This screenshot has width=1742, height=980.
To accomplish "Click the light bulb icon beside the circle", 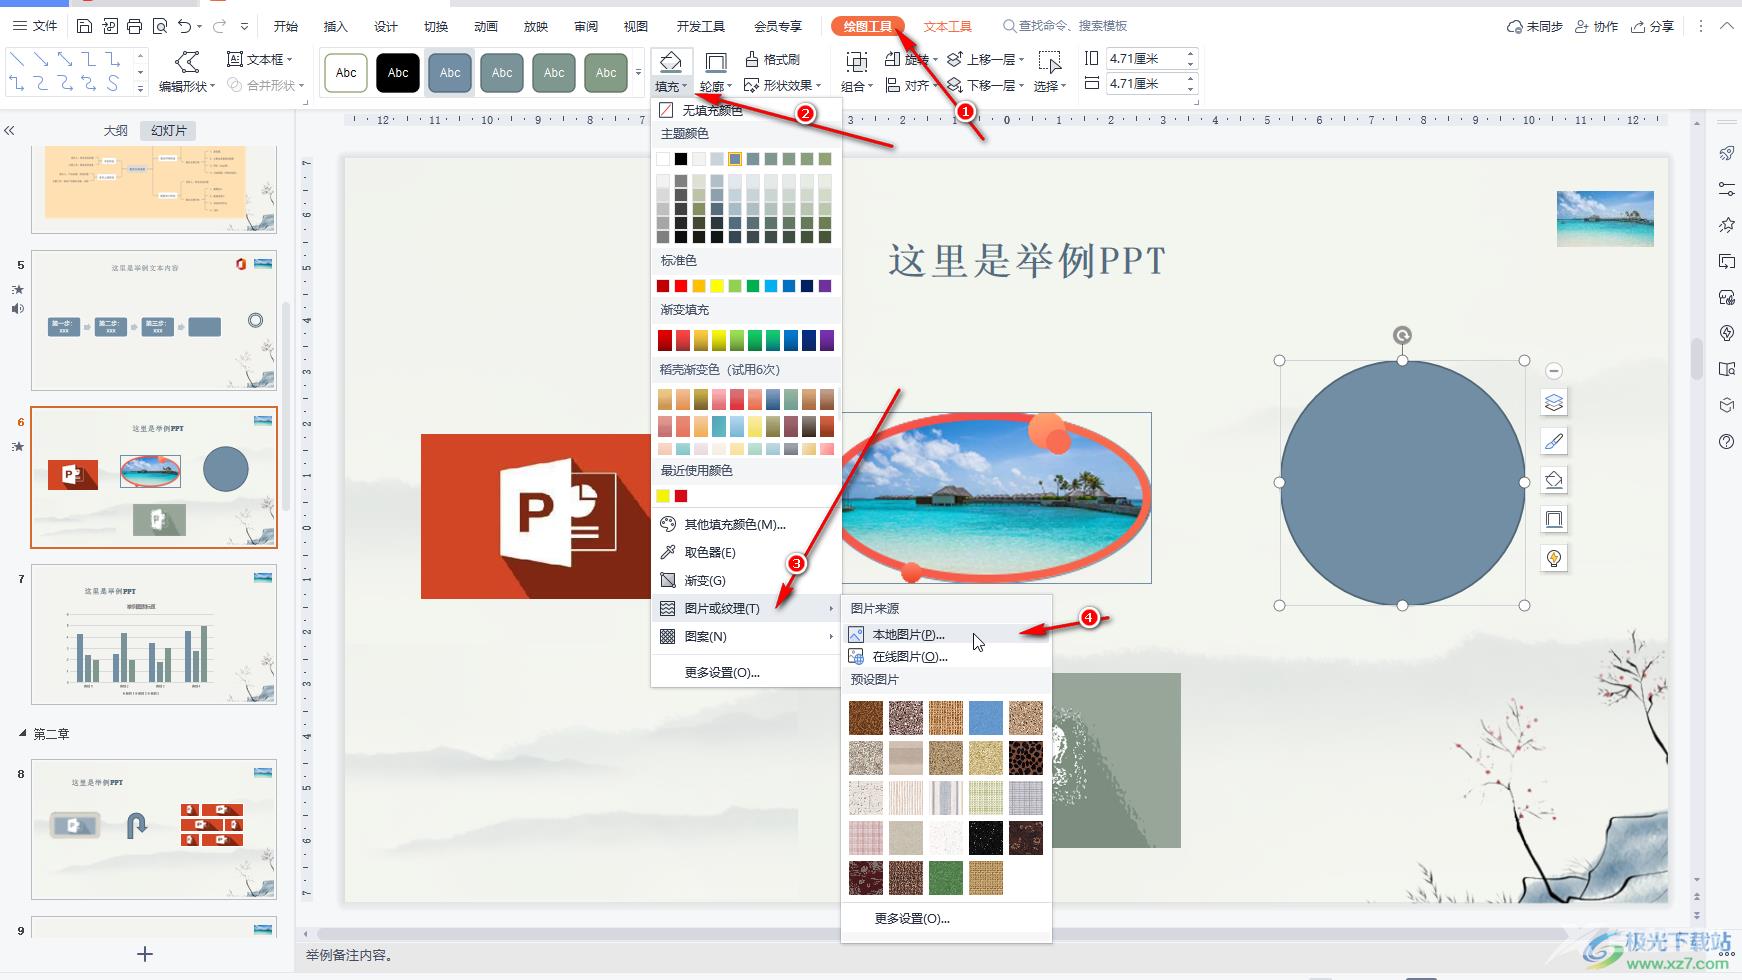I will (x=1553, y=558).
